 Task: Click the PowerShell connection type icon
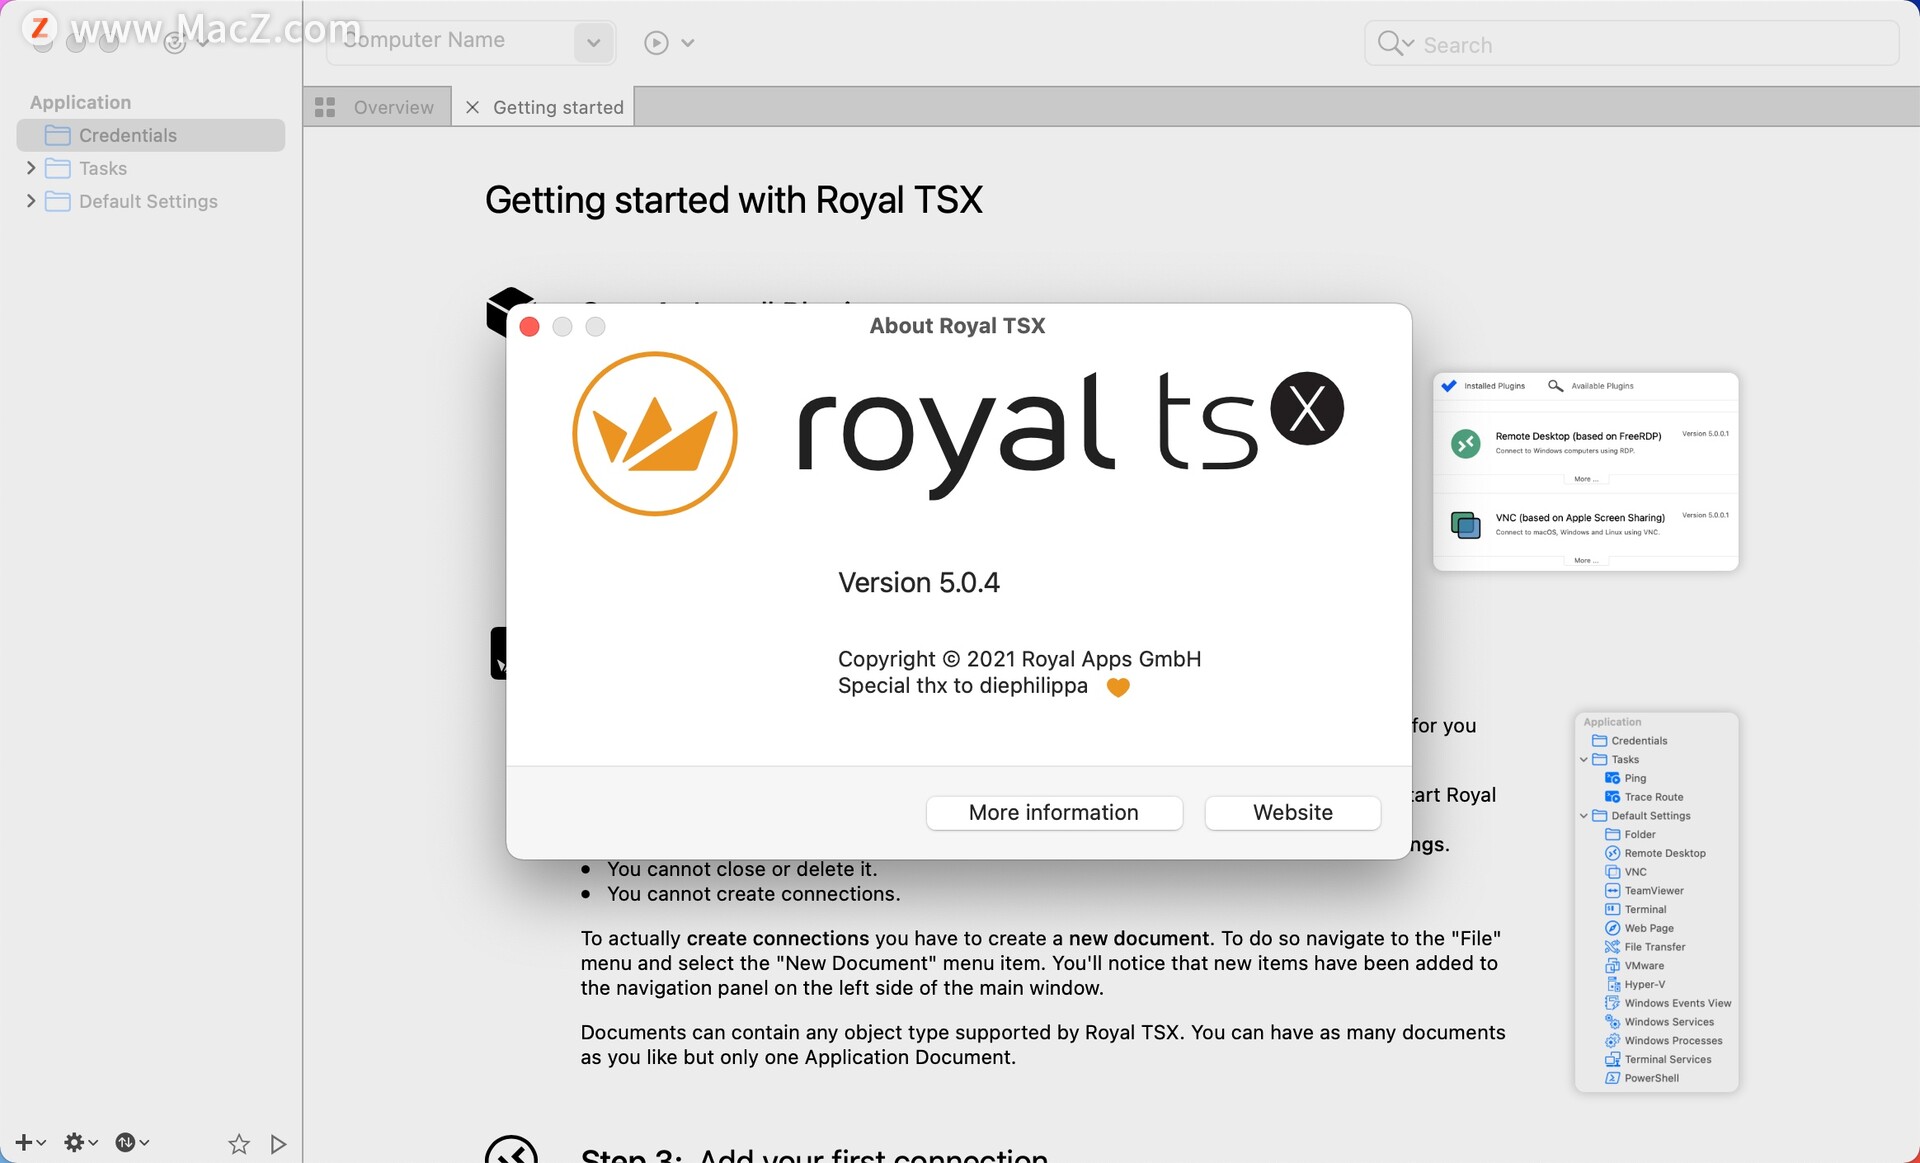(x=1609, y=1079)
